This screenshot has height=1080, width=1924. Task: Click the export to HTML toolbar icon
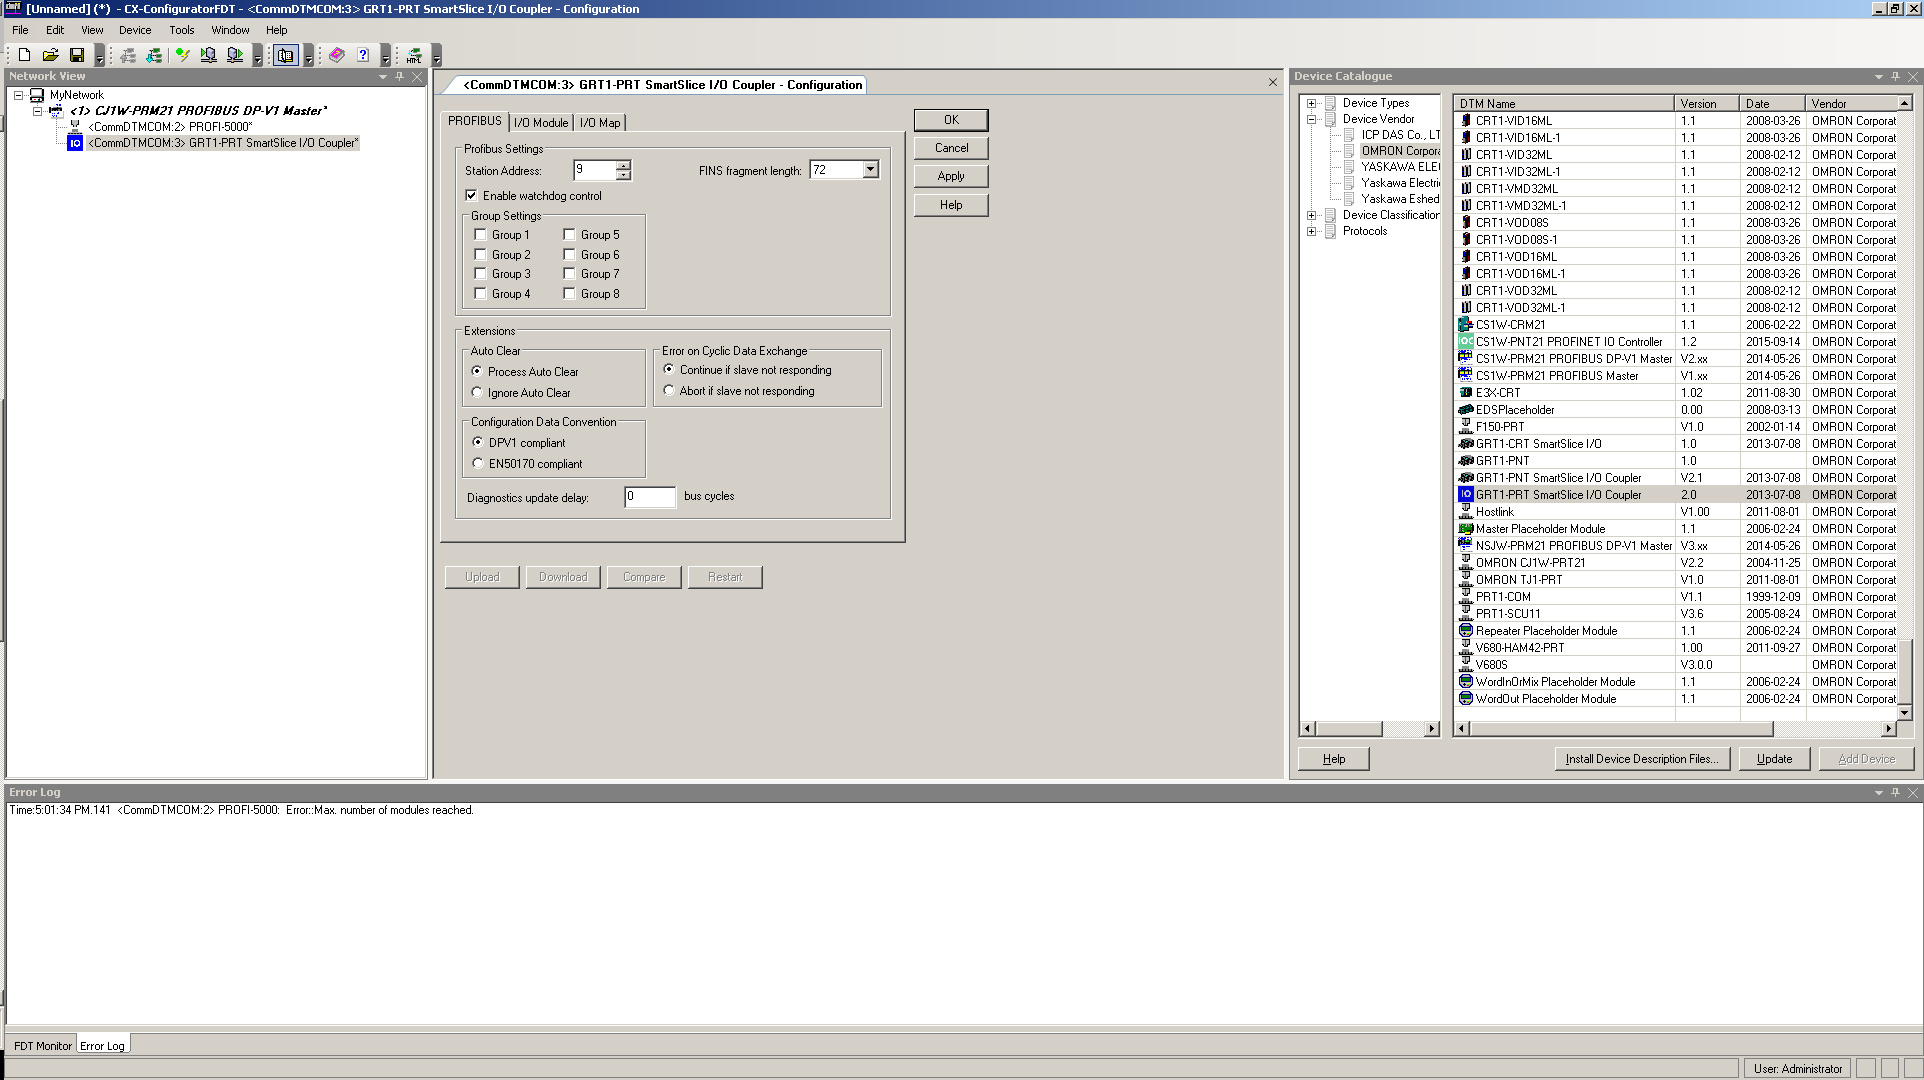click(413, 55)
